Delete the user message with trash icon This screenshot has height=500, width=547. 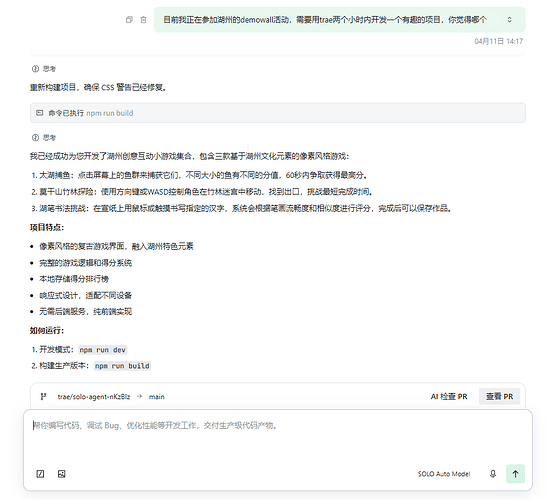(143, 20)
